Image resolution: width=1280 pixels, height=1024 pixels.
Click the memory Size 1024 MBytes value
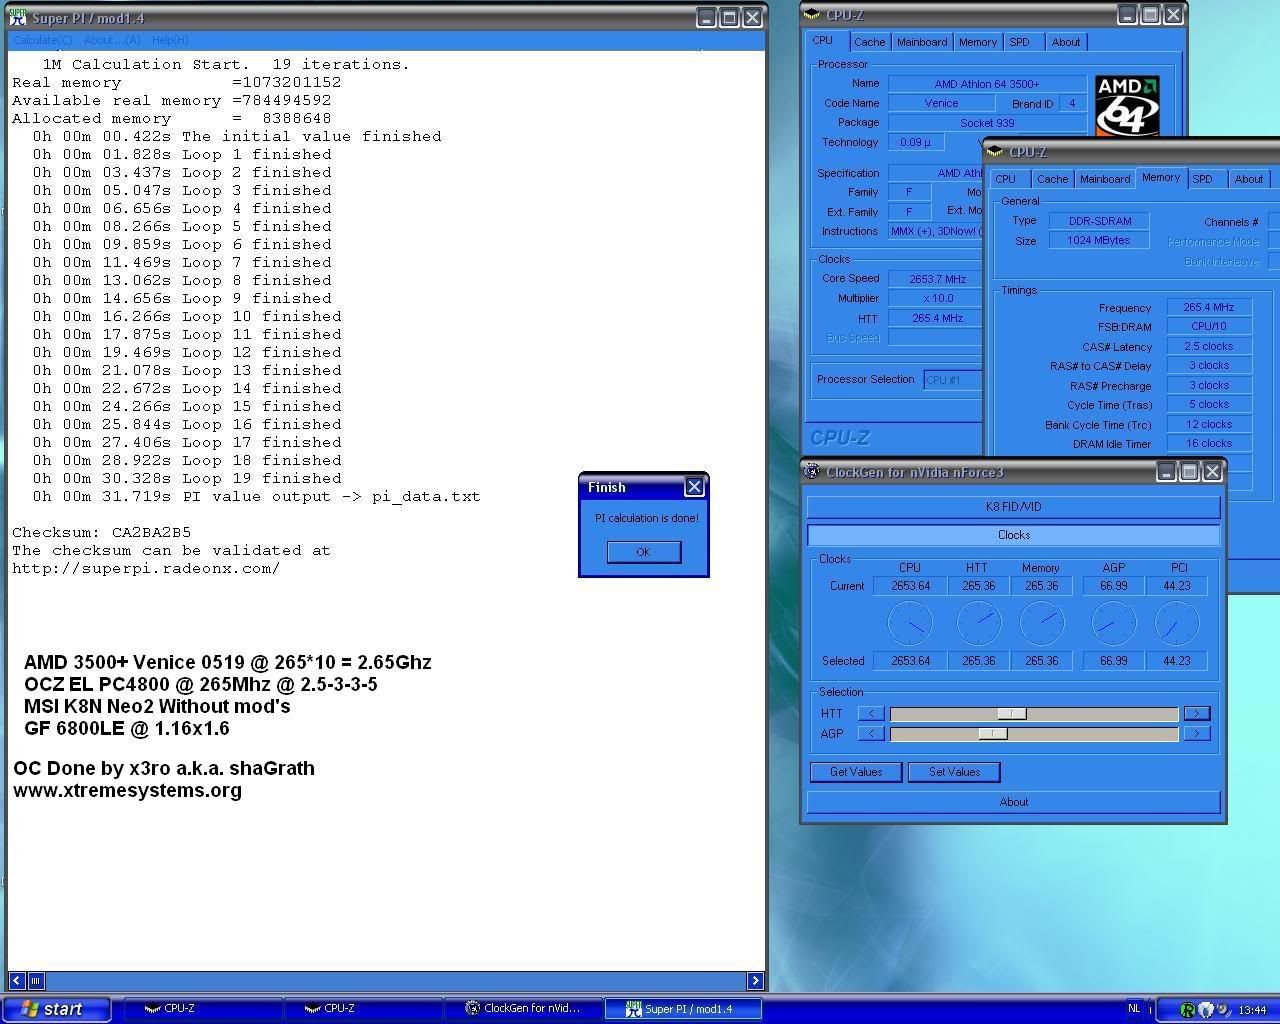point(1098,240)
